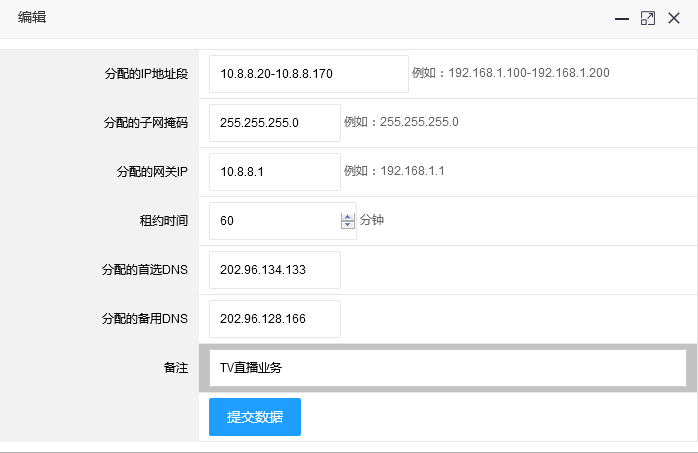The width and height of the screenshot is (698, 453).
Task: Click the 分配的首选DNS label
Action: pos(145,270)
